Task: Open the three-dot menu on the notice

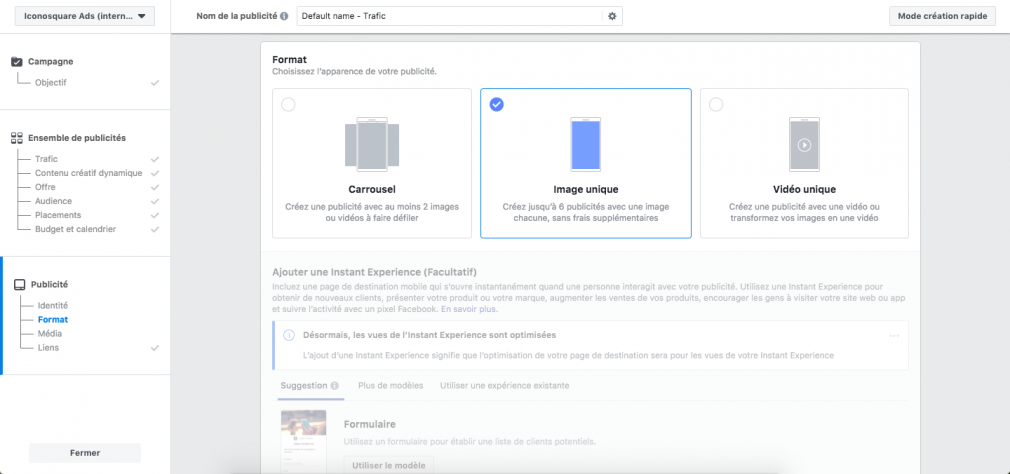Action: pyautogui.click(x=894, y=336)
